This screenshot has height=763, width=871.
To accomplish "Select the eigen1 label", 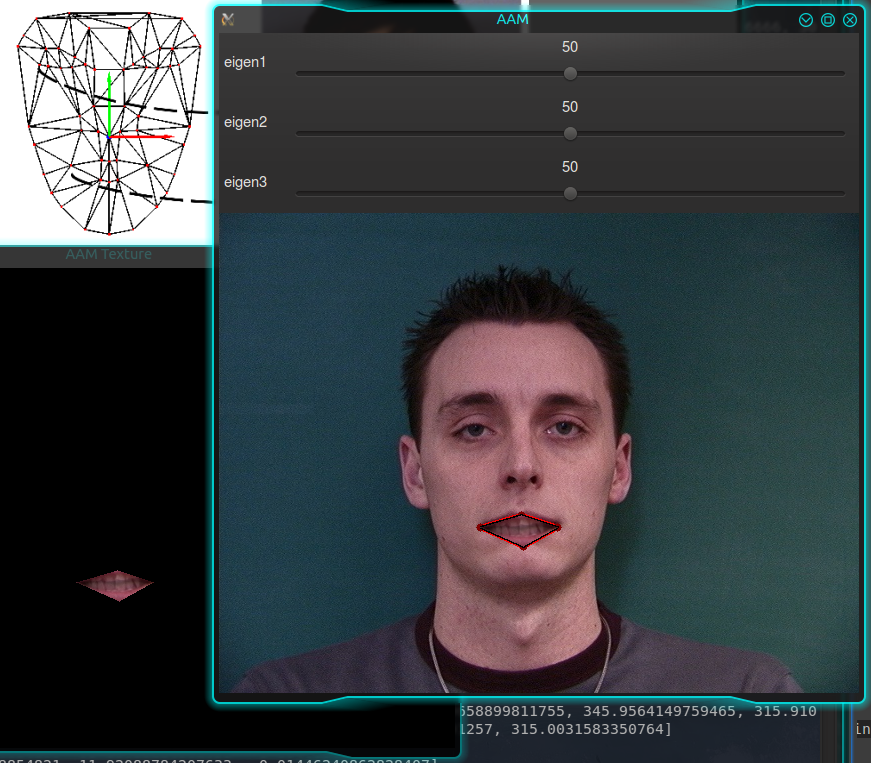I will (x=246, y=62).
